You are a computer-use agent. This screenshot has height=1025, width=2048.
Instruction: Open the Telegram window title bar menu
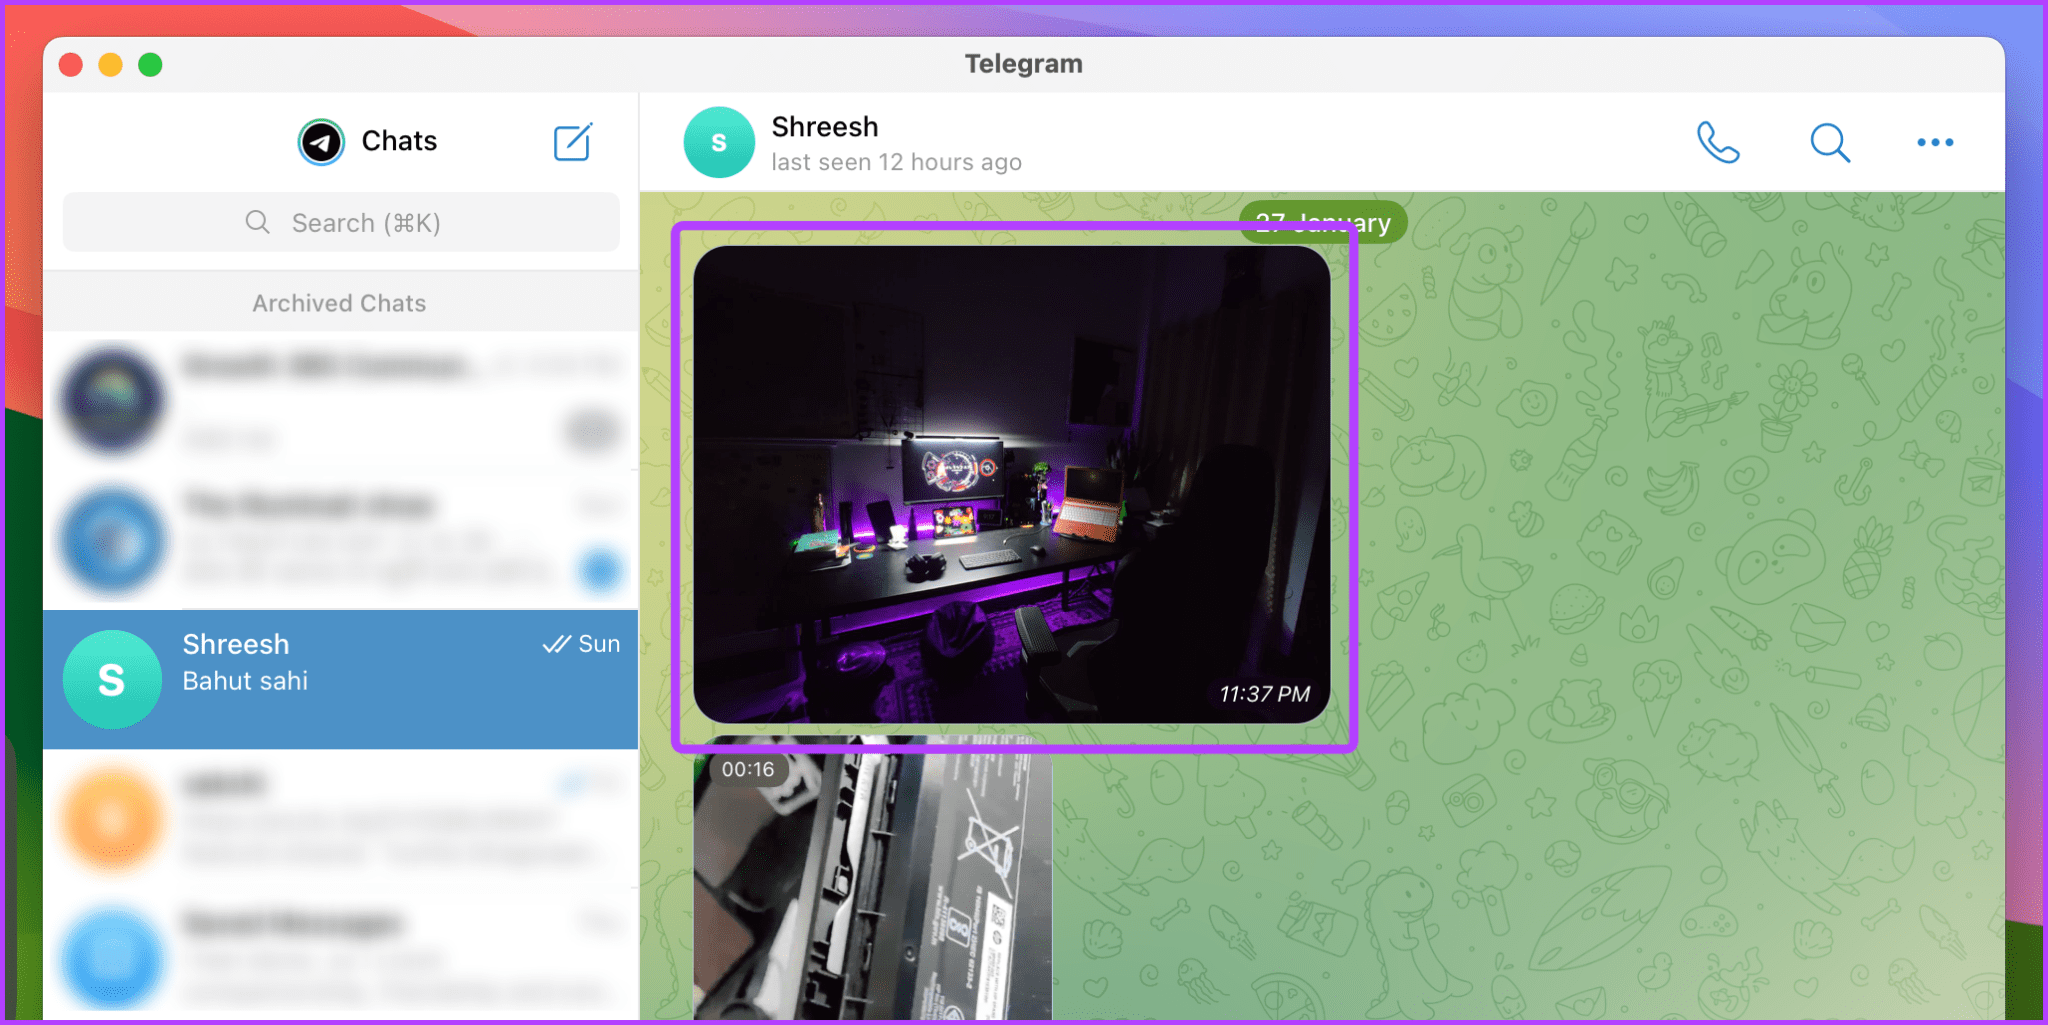point(1023,63)
